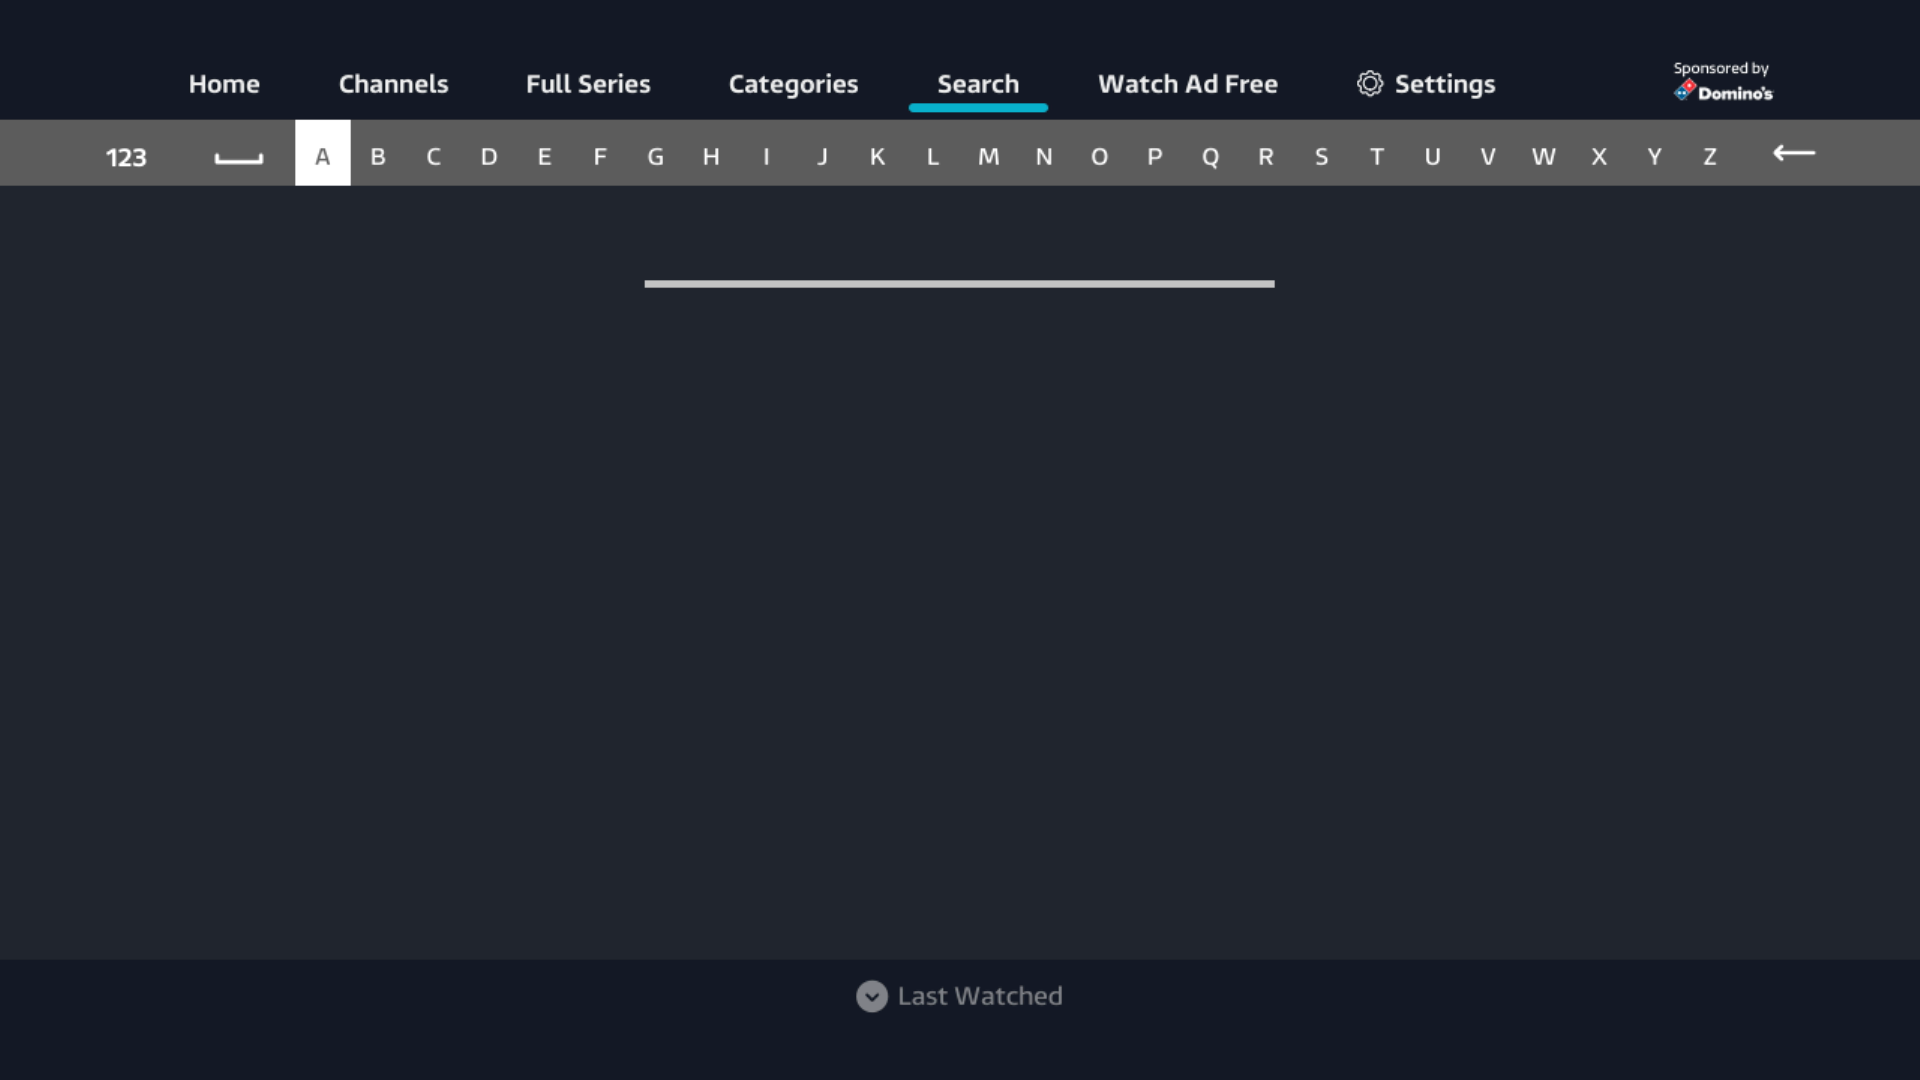Open the Categories tab
The height and width of the screenshot is (1080, 1920).
click(793, 84)
